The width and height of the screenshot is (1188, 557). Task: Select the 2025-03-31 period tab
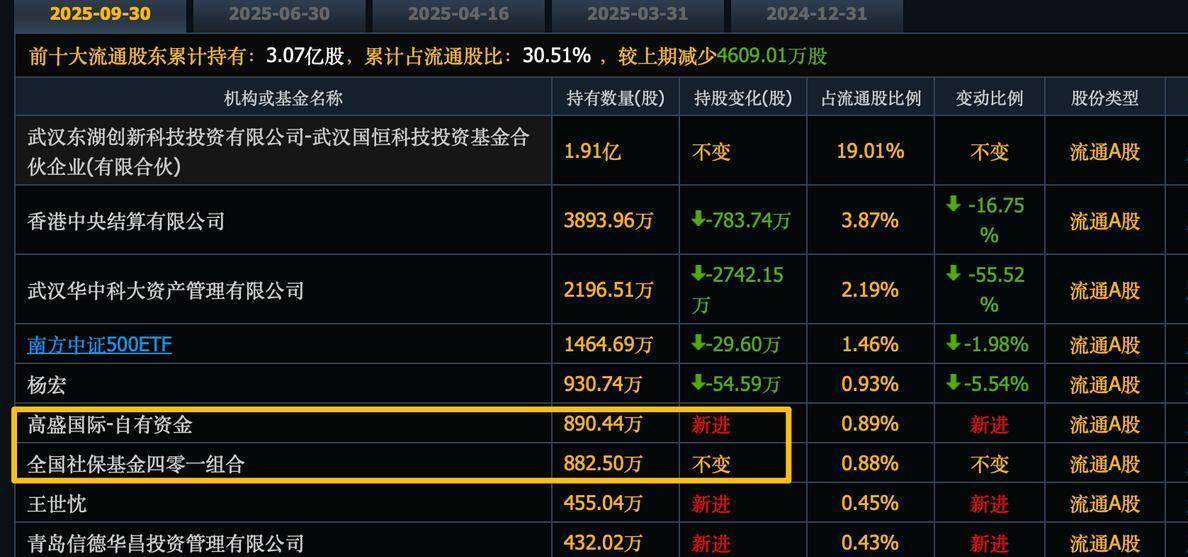636,14
